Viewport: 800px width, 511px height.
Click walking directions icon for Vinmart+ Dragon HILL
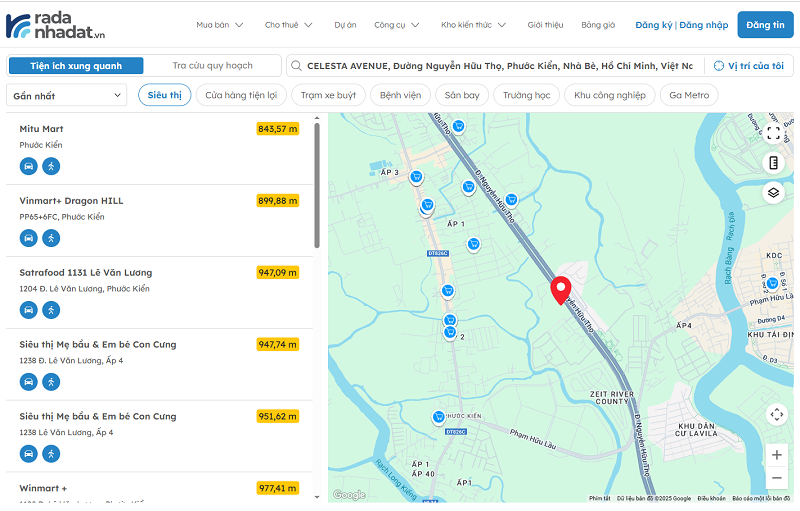[51, 238]
